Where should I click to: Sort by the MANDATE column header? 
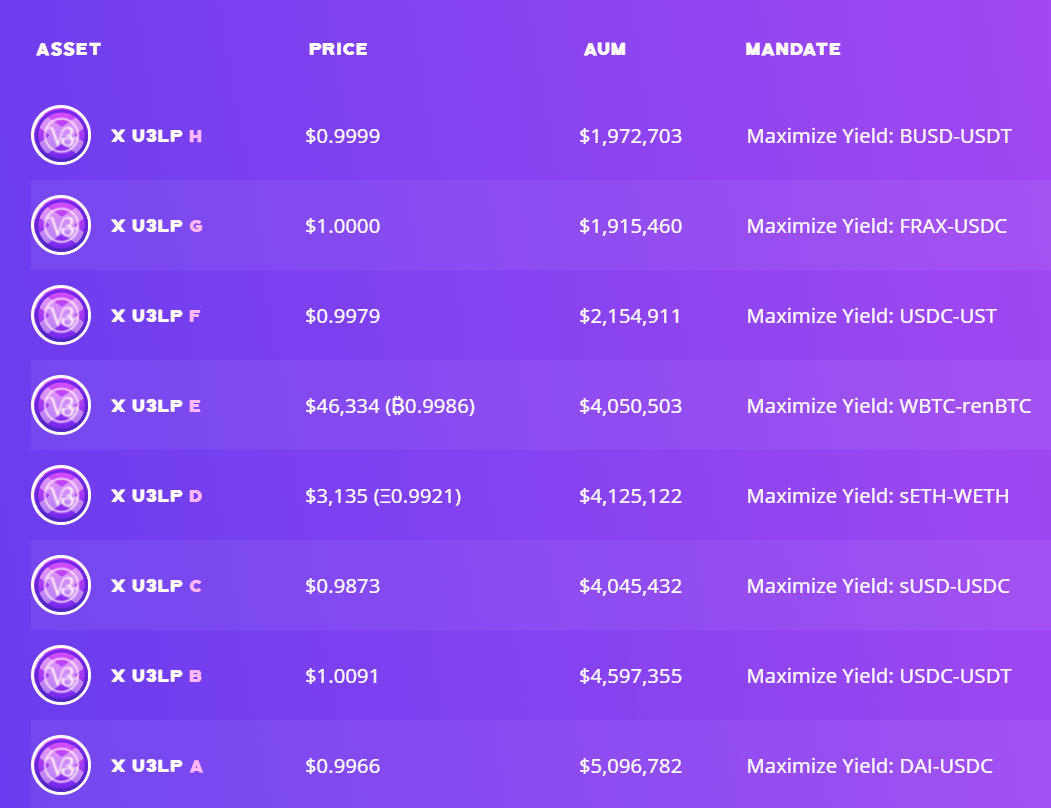coord(792,49)
